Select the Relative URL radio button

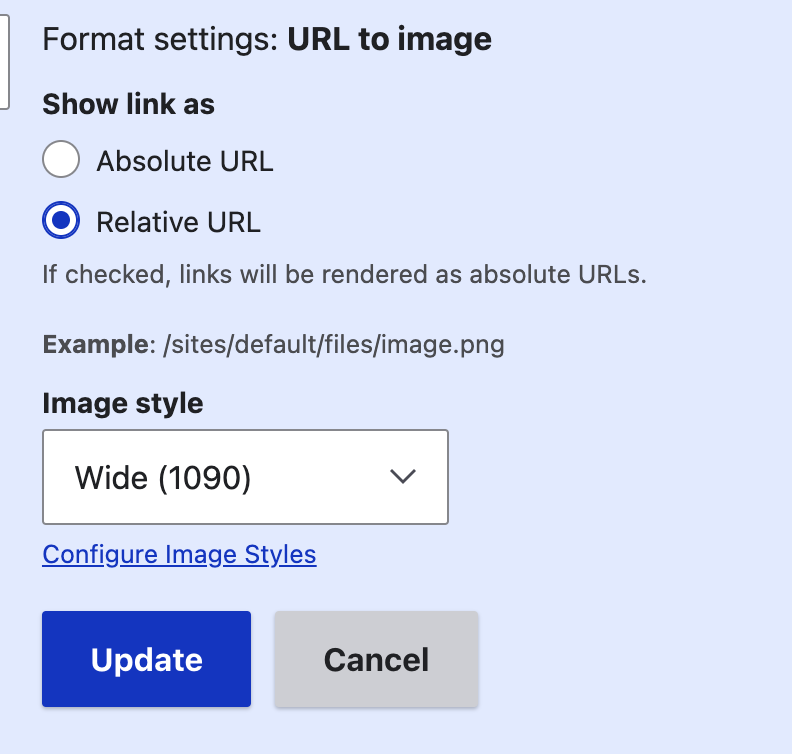pyautogui.click(x=61, y=221)
